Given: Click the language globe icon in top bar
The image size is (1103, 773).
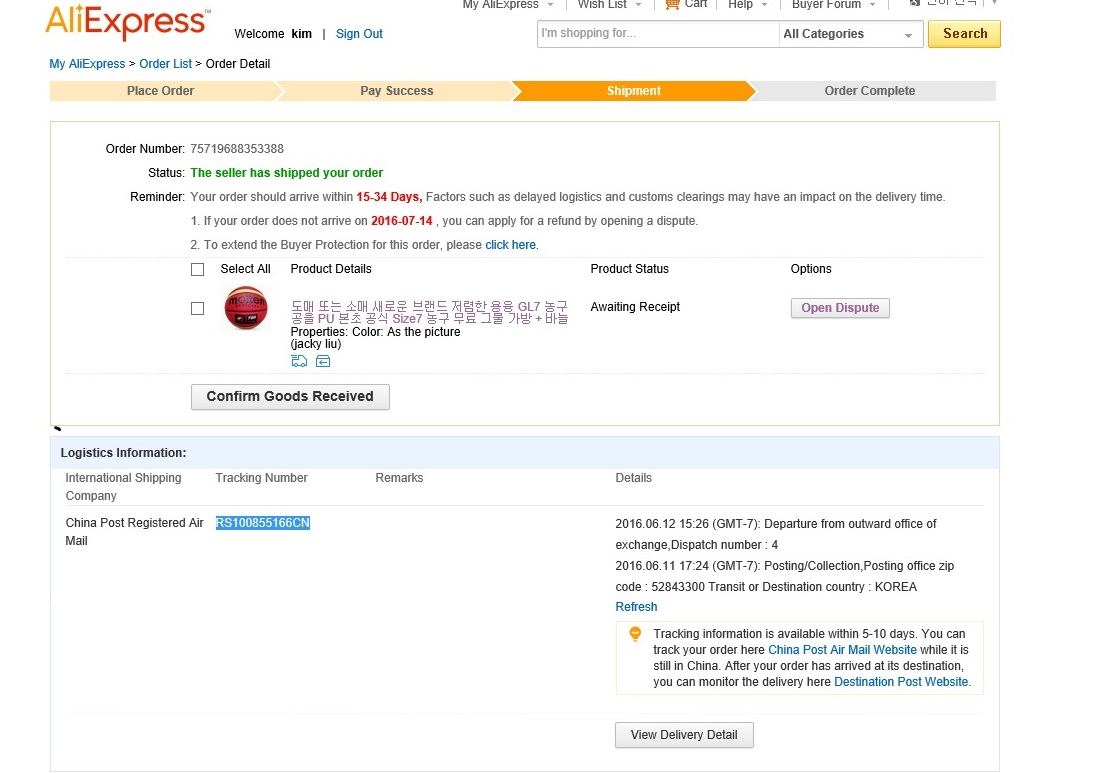Looking at the screenshot, I should 914,3.
